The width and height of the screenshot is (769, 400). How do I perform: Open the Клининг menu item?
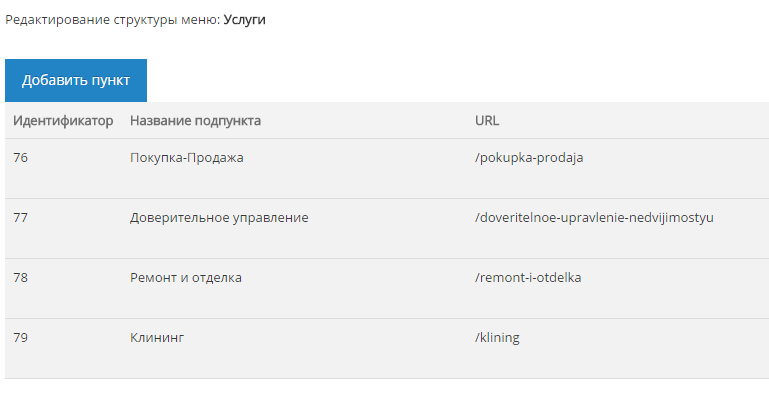pyautogui.click(x=157, y=337)
